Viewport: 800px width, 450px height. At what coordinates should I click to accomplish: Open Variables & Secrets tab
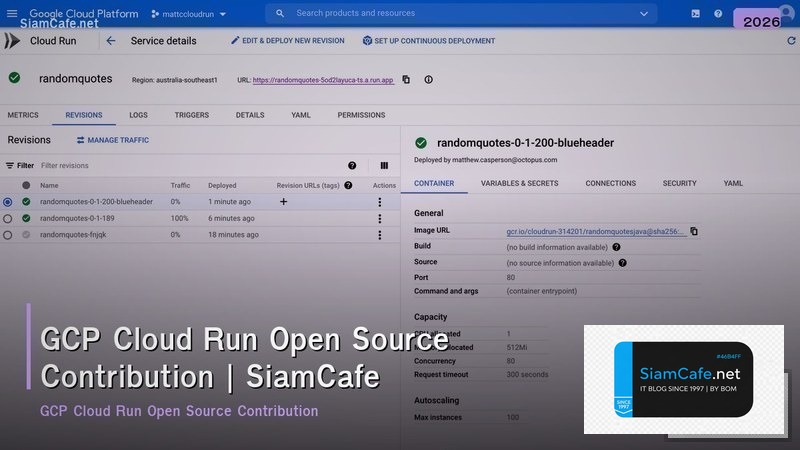[x=519, y=183]
